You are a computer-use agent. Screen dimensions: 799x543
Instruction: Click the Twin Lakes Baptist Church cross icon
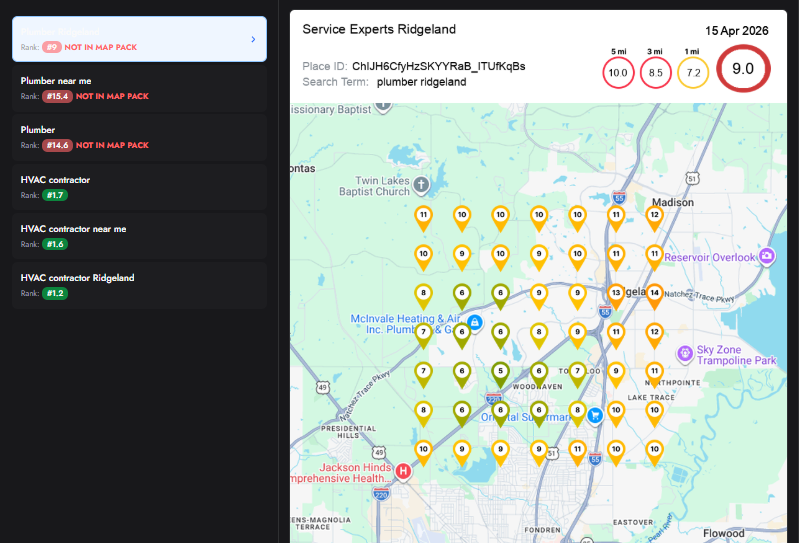(421, 184)
